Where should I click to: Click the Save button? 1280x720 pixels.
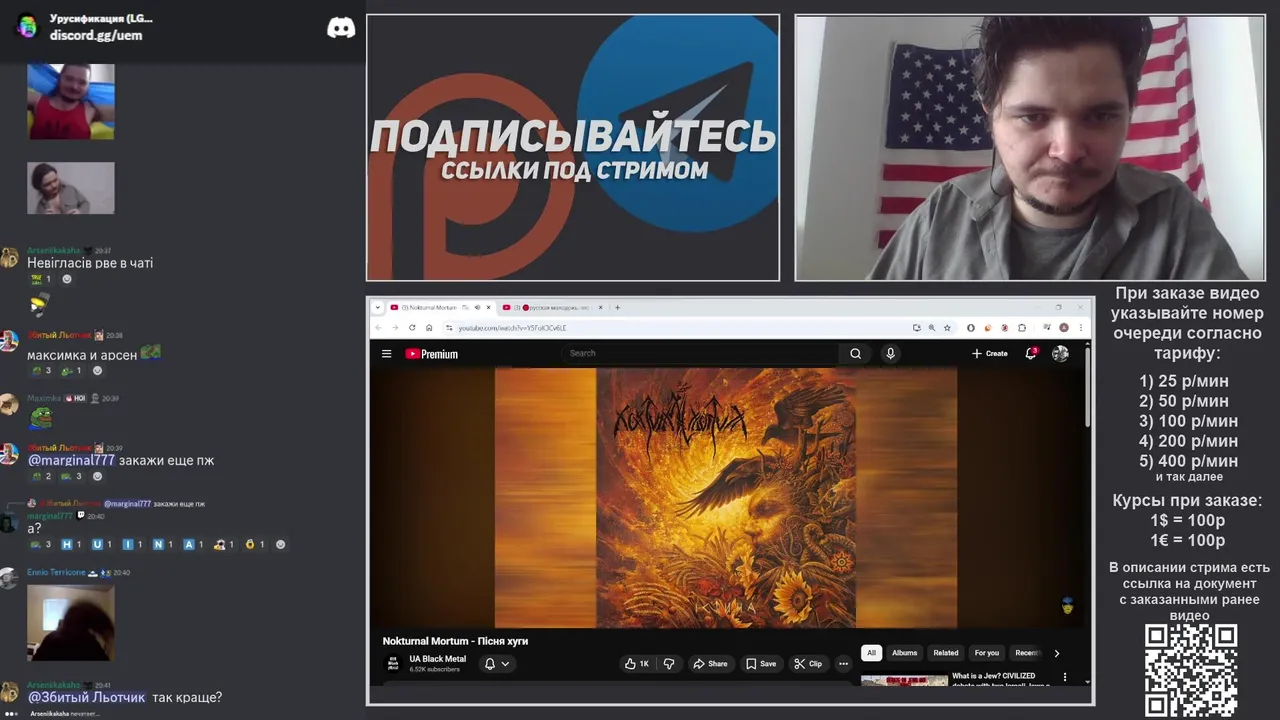pos(760,663)
